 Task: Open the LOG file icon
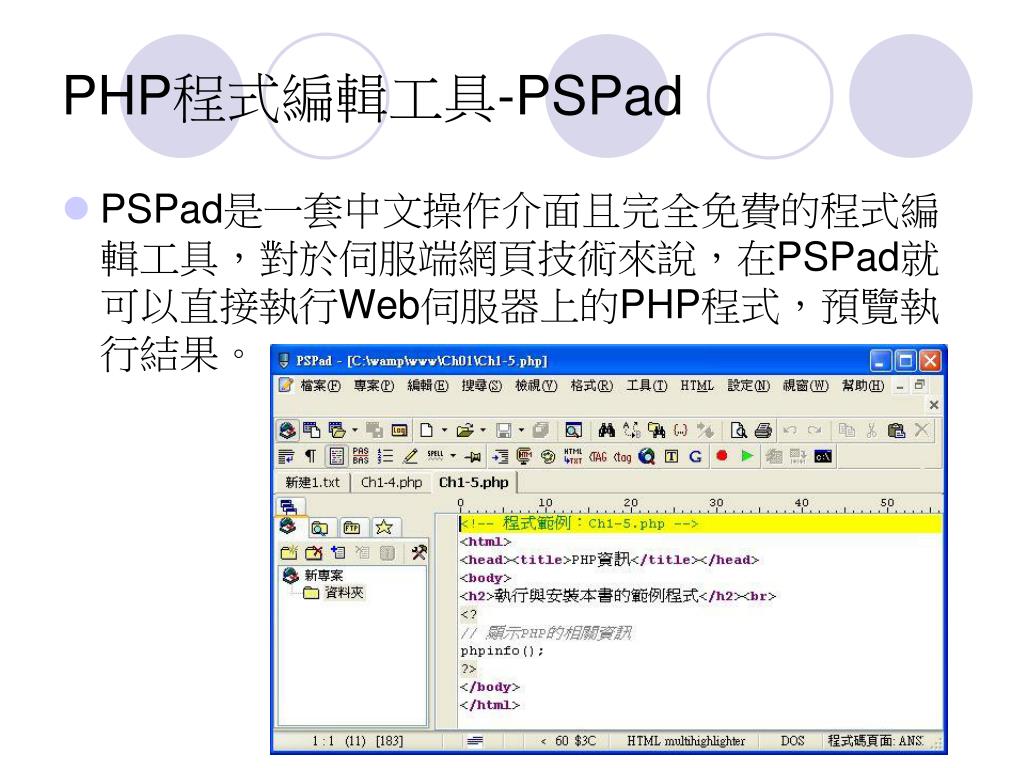pos(399,430)
